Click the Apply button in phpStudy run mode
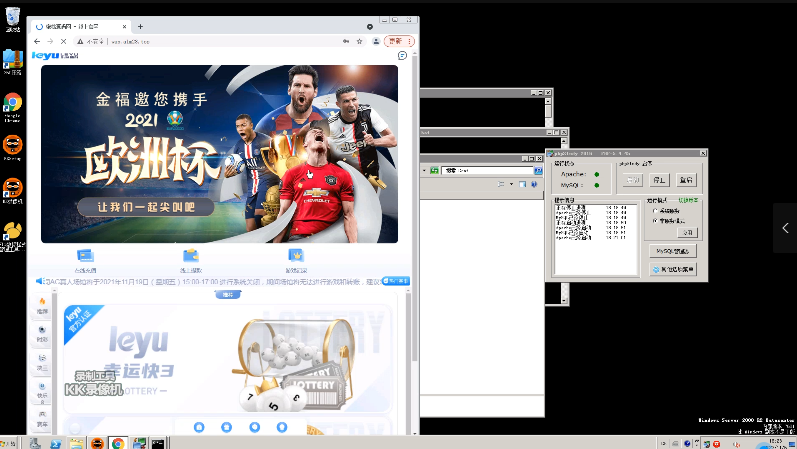The width and height of the screenshot is (797, 449). [687, 232]
